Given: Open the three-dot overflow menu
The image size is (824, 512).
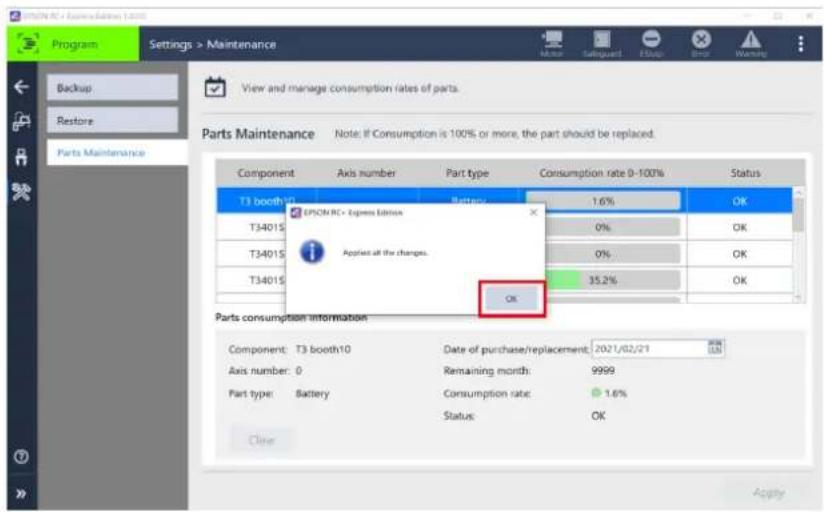Looking at the screenshot, I should (x=800, y=44).
